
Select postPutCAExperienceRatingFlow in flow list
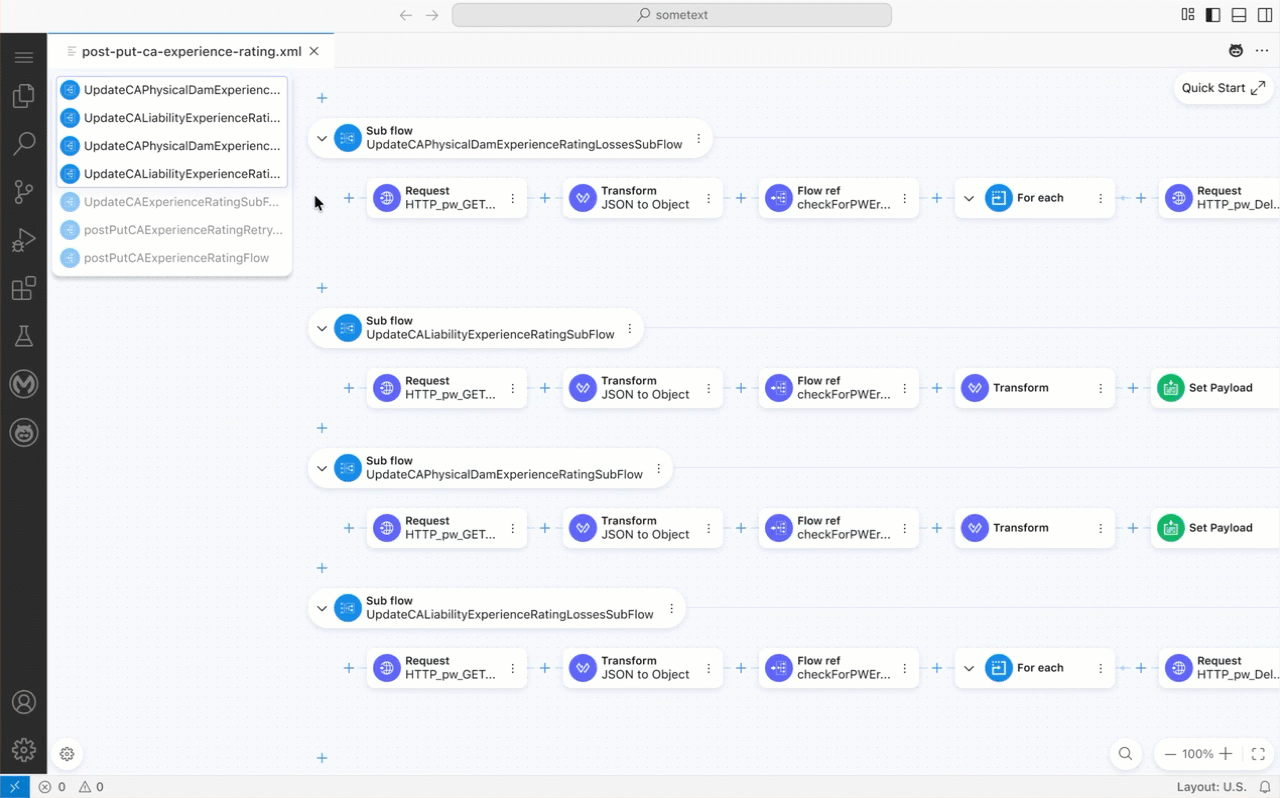click(x=176, y=258)
